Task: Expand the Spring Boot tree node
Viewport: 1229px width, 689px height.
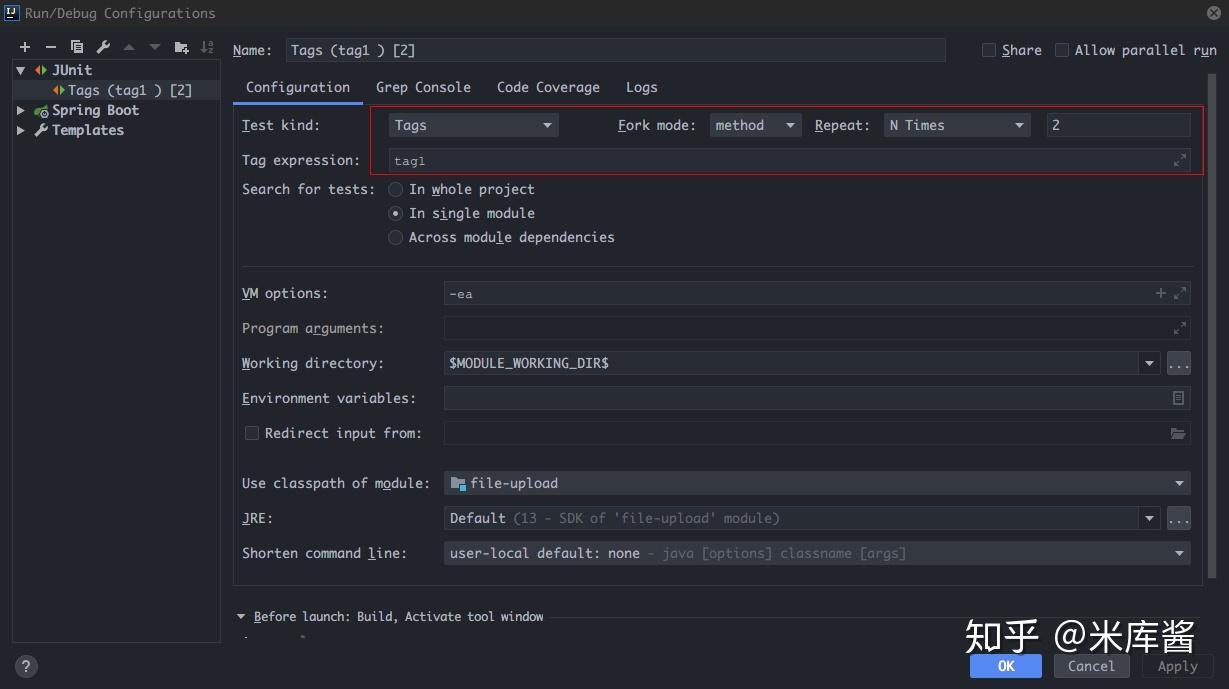Action: pyautogui.click(x=20, y=110)
